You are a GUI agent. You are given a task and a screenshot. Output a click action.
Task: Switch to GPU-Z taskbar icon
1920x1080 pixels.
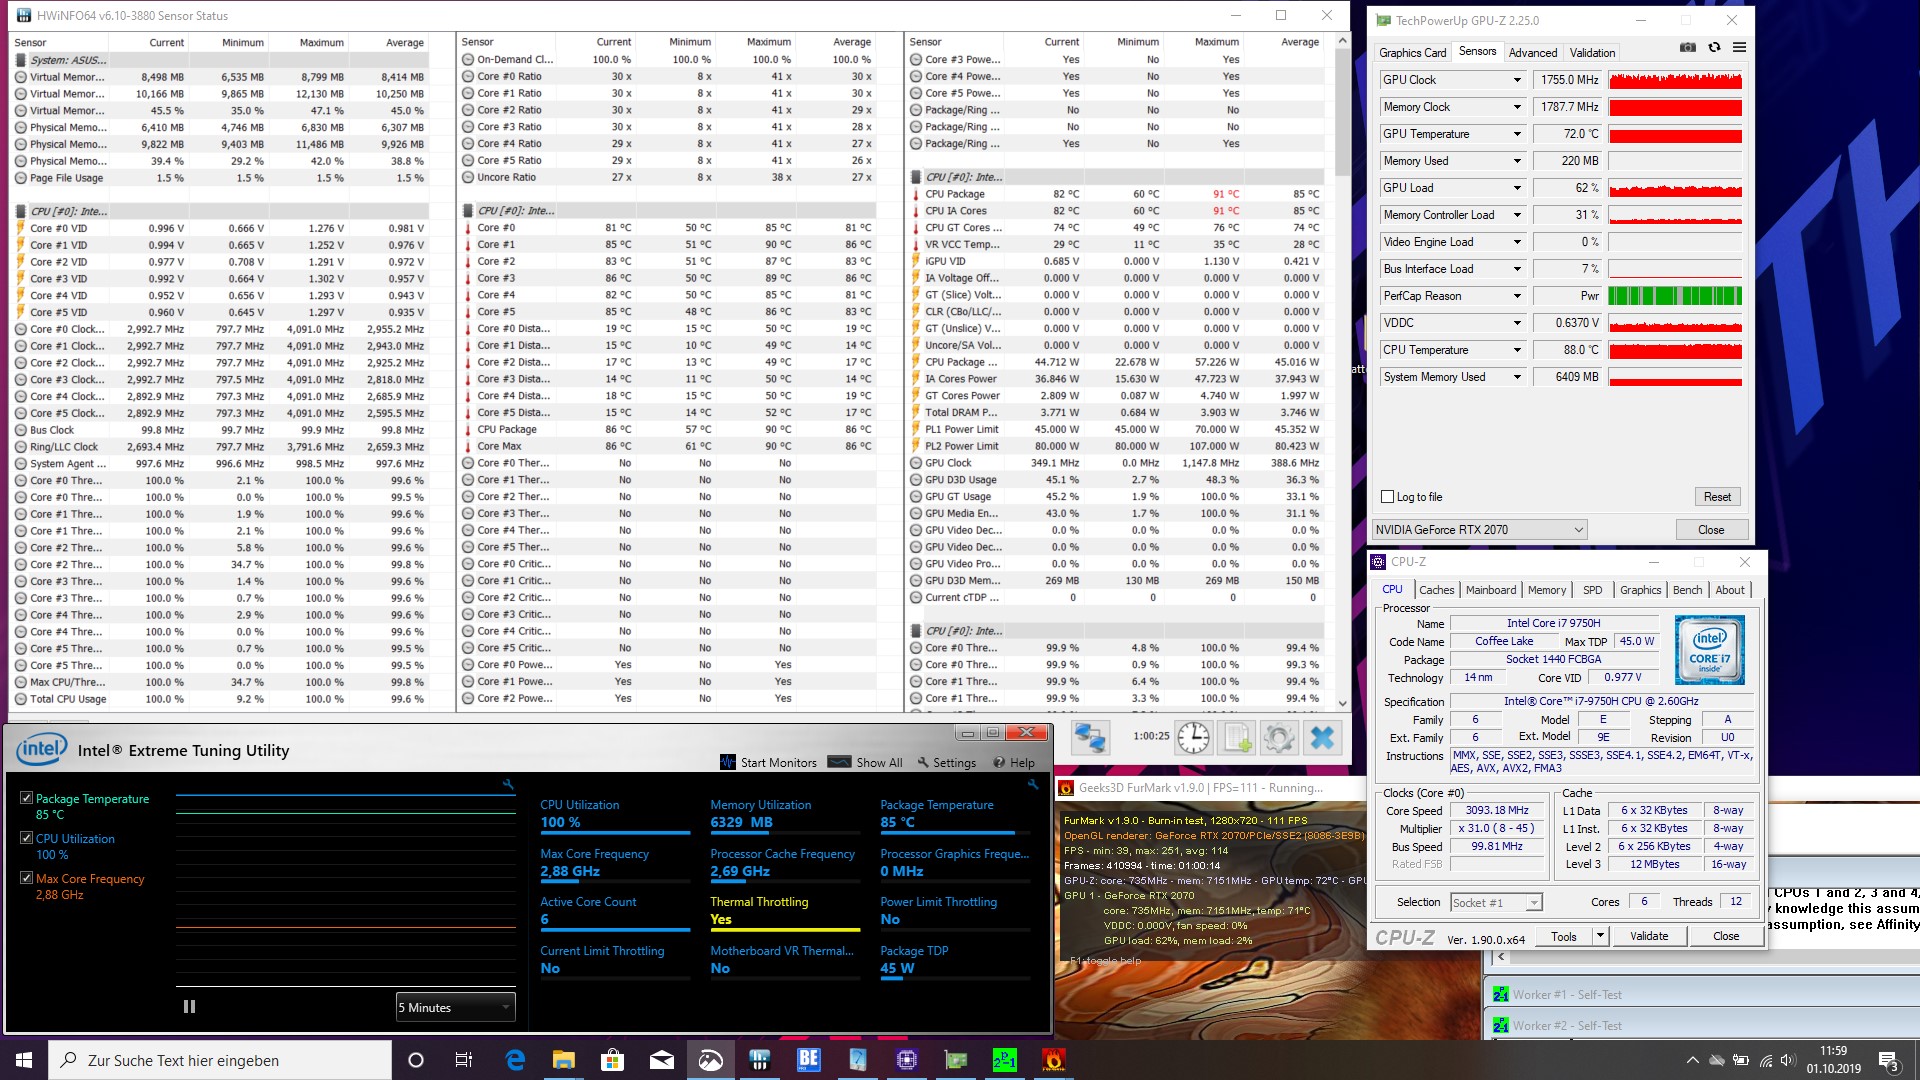pyautogui.click(x=955, y=1060)
